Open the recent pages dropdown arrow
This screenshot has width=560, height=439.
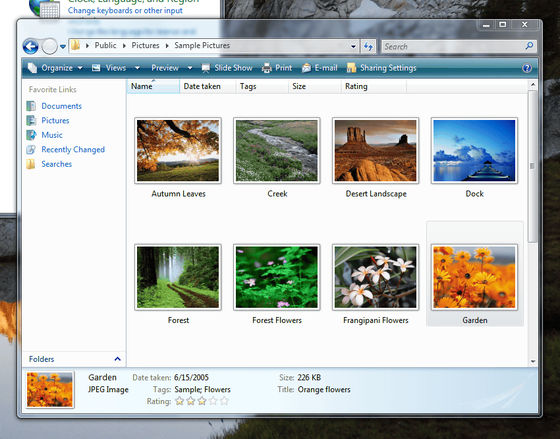tap(62, 47)
